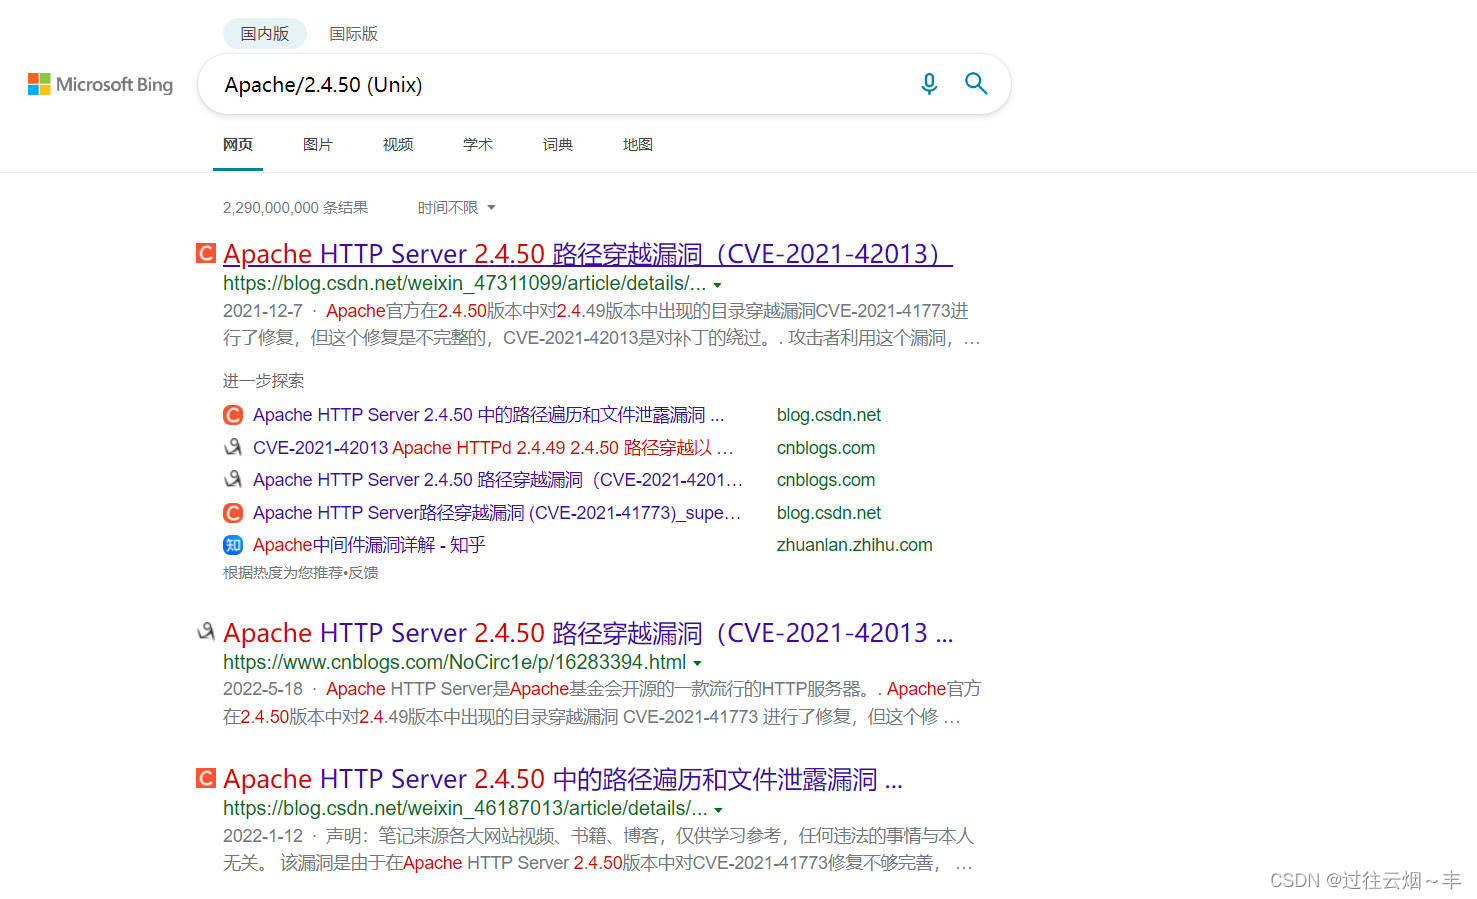Open related link Apache中间件漏洞详解 - 知乎
The width and height of the screenshot is (1477, 899).
coord(369,545)
